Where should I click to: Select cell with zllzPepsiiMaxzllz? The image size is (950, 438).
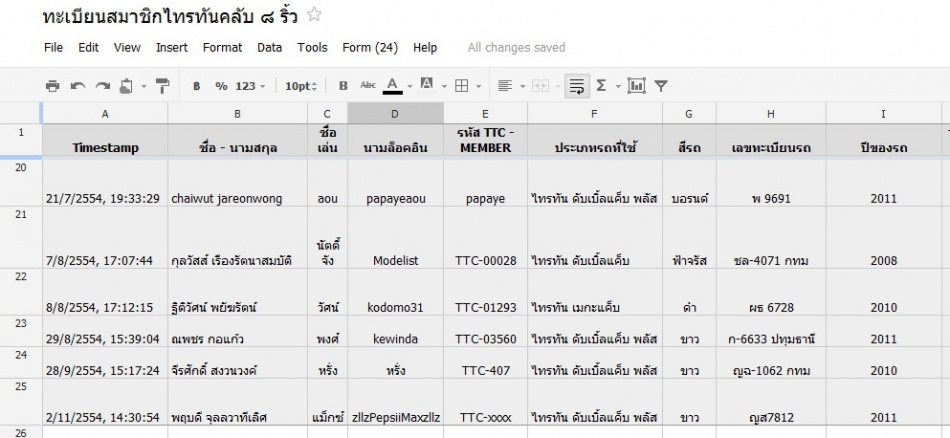395,402
